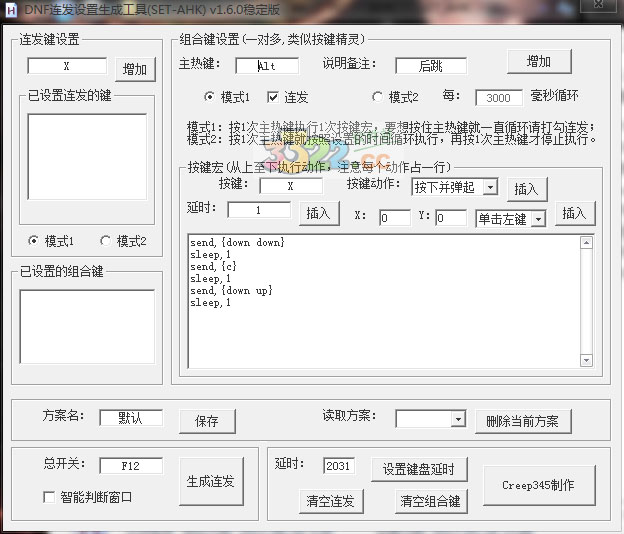Screen dimensions: 624x534
Task: Click 插入 next to macro 延时 field
Action: [319, 213]
